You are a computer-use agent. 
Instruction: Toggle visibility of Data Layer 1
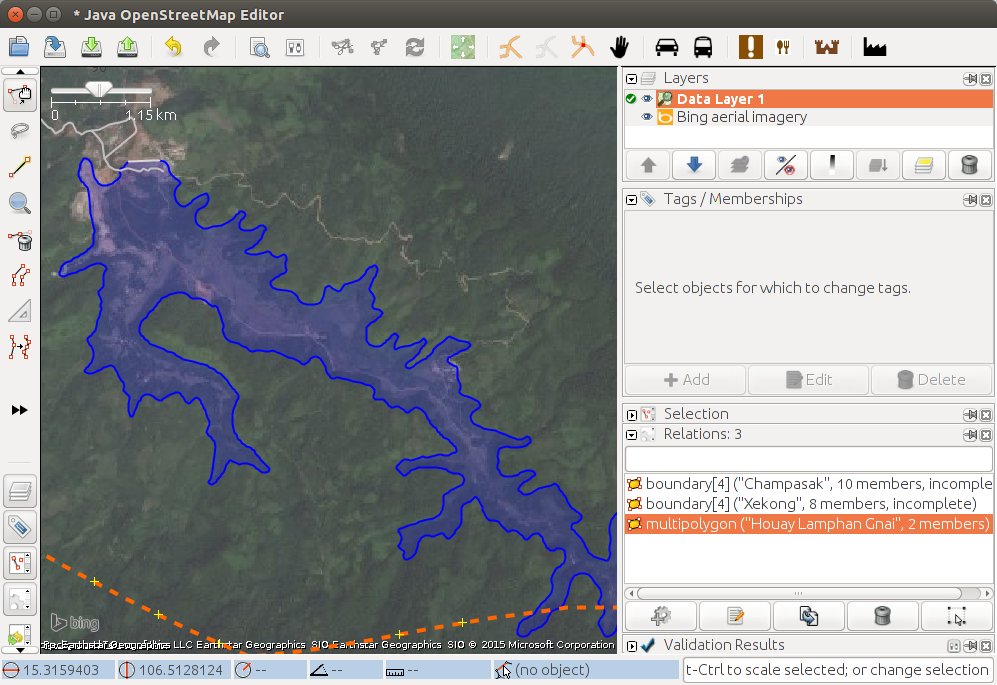[648, 98]
